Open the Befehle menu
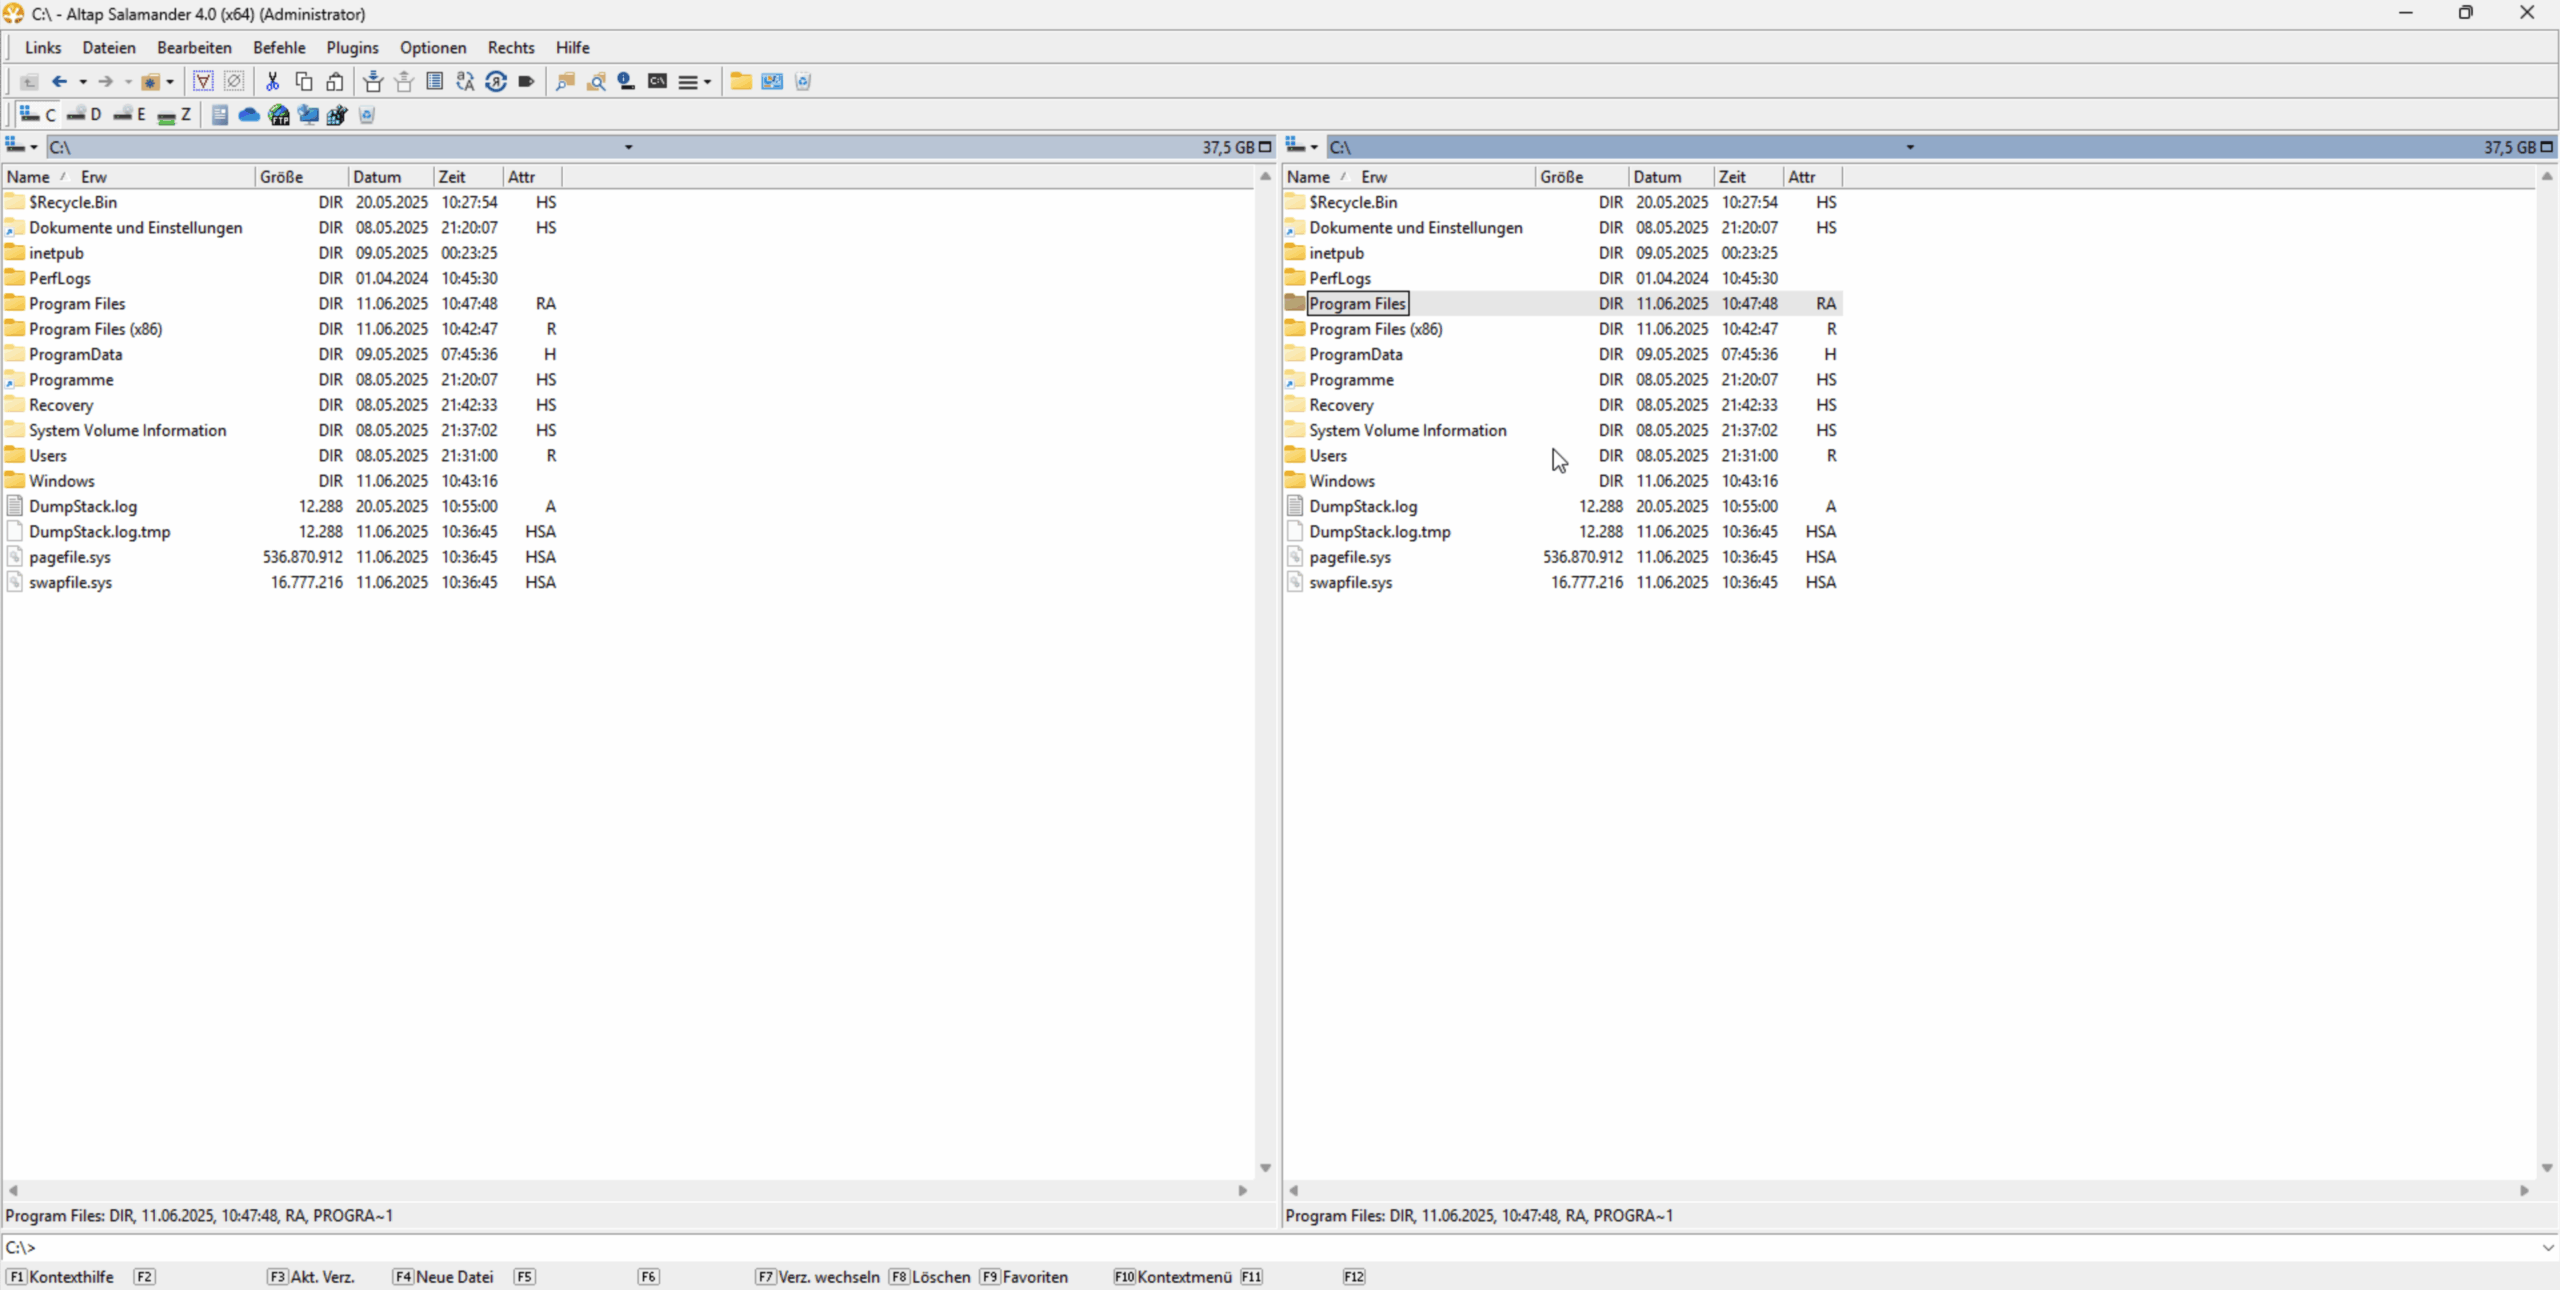 coord(279,47)
